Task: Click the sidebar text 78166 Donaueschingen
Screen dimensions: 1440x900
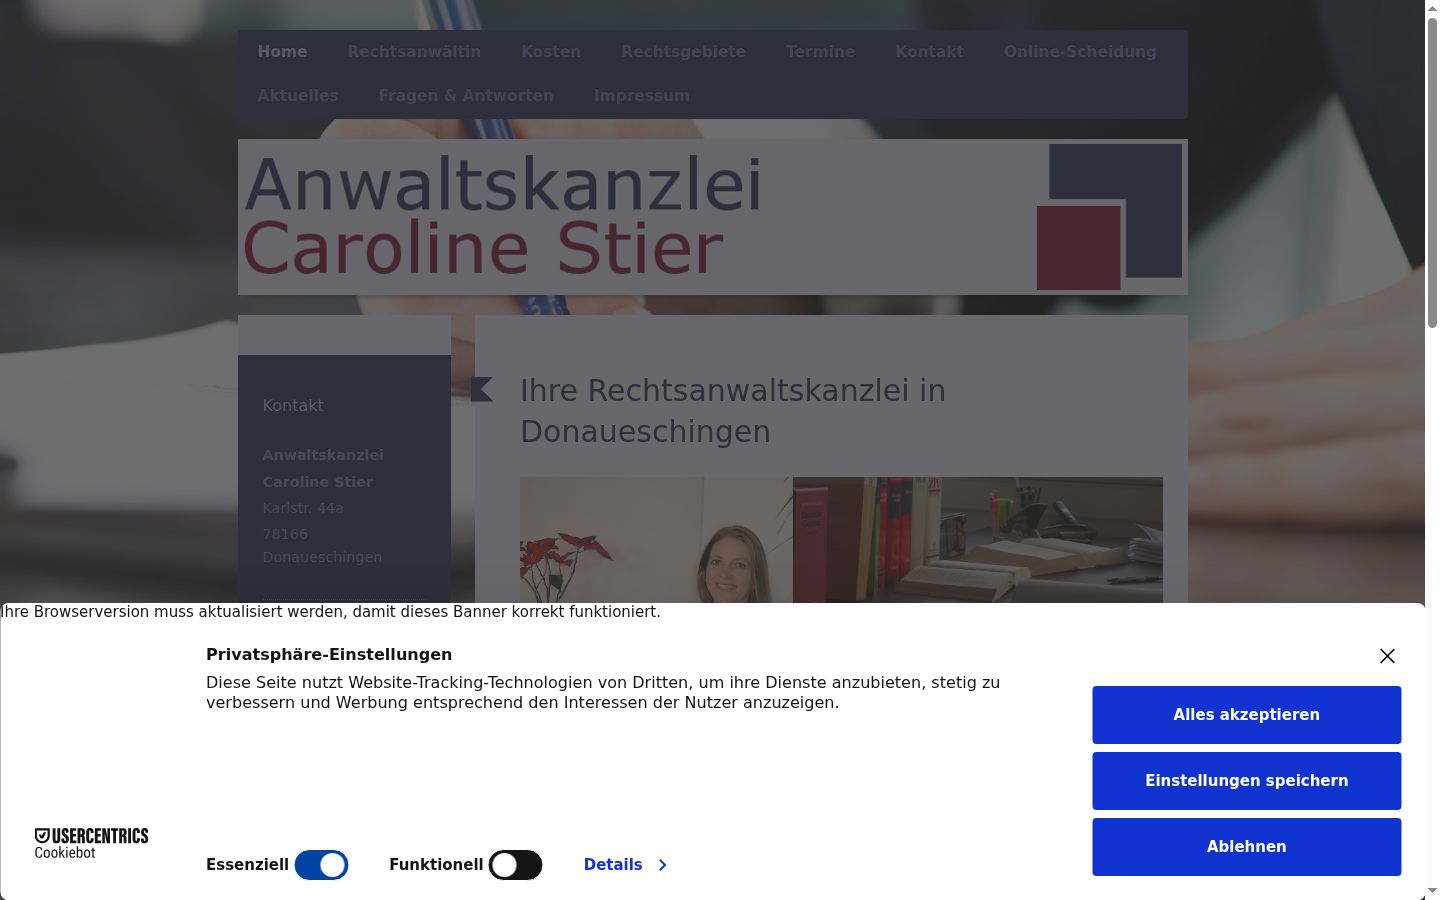Action: tap(322, 545)
